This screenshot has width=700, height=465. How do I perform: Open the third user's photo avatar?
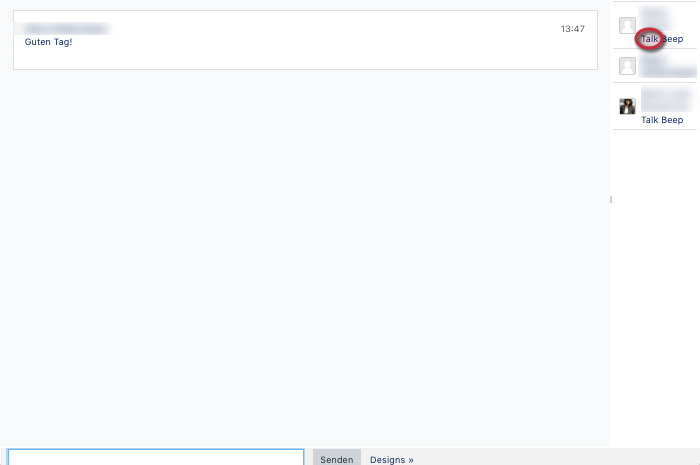(x=627, y=106)
